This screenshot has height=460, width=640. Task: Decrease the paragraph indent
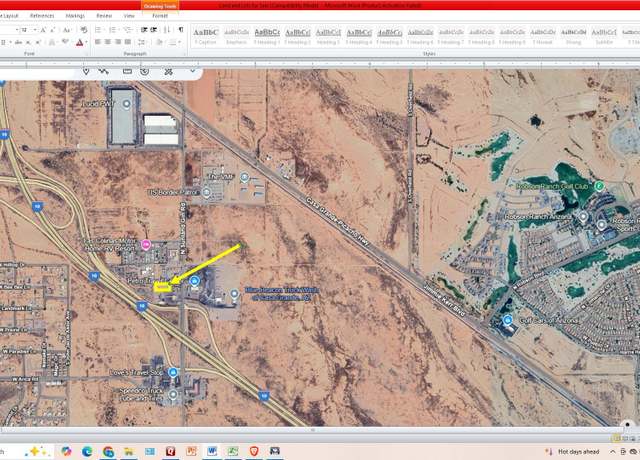pyautogui.click(x=144, y=30)
